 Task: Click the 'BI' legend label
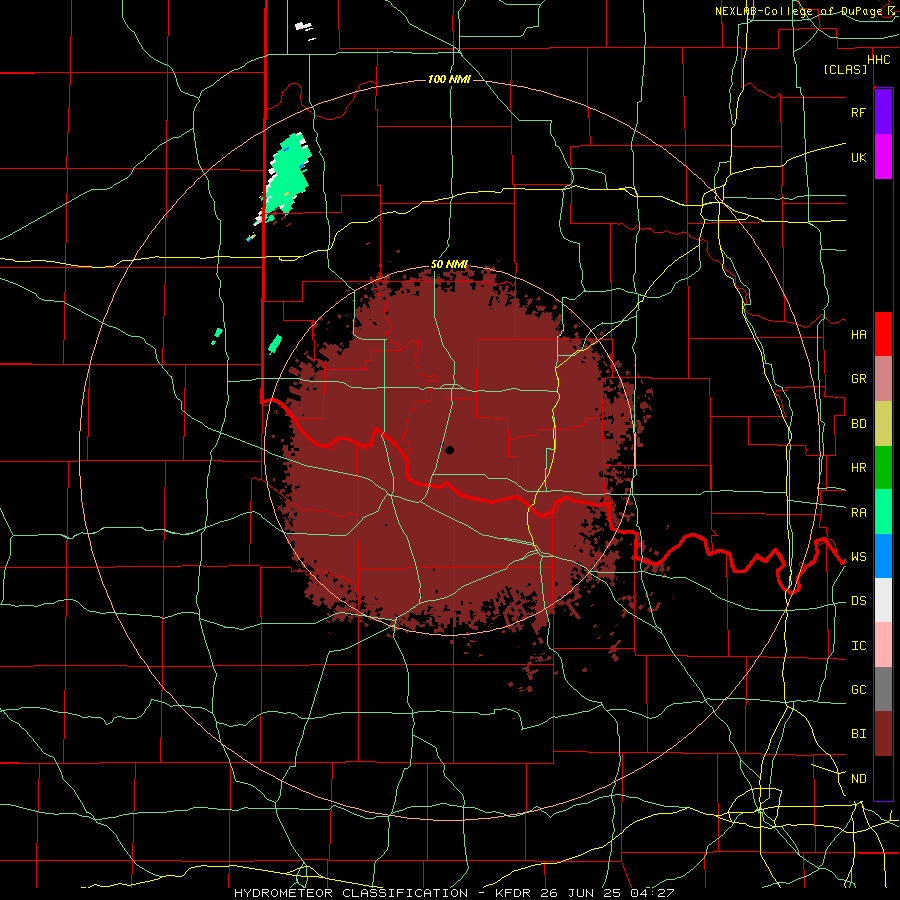click(x=858, y=734)
